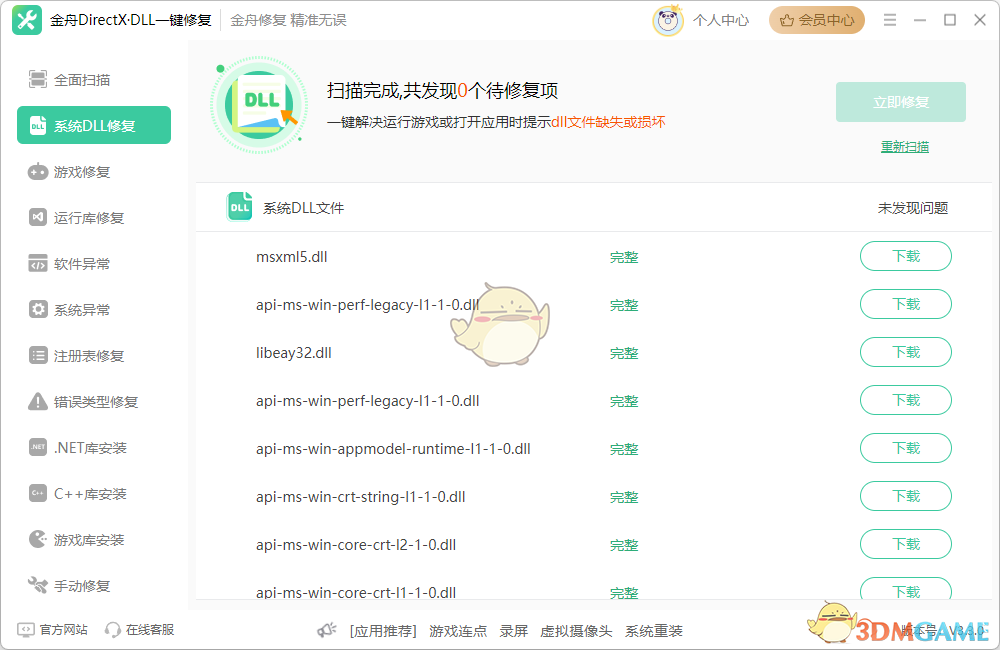Click the 未发现问题 status text
Image resolution: width=1000 pixels, height=650 pixels.
point(913,208)
